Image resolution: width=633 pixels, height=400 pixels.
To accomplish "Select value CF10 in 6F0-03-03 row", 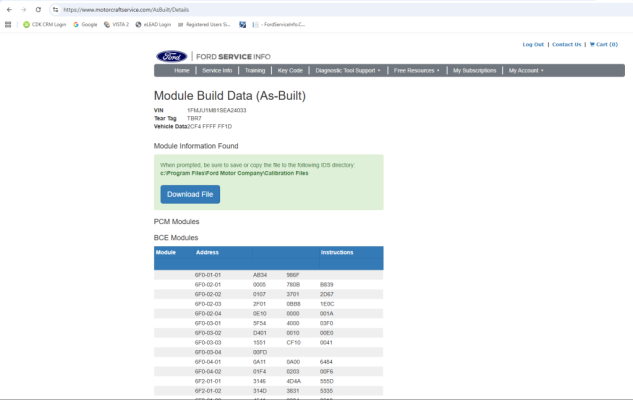I will (x=293, y=343).
